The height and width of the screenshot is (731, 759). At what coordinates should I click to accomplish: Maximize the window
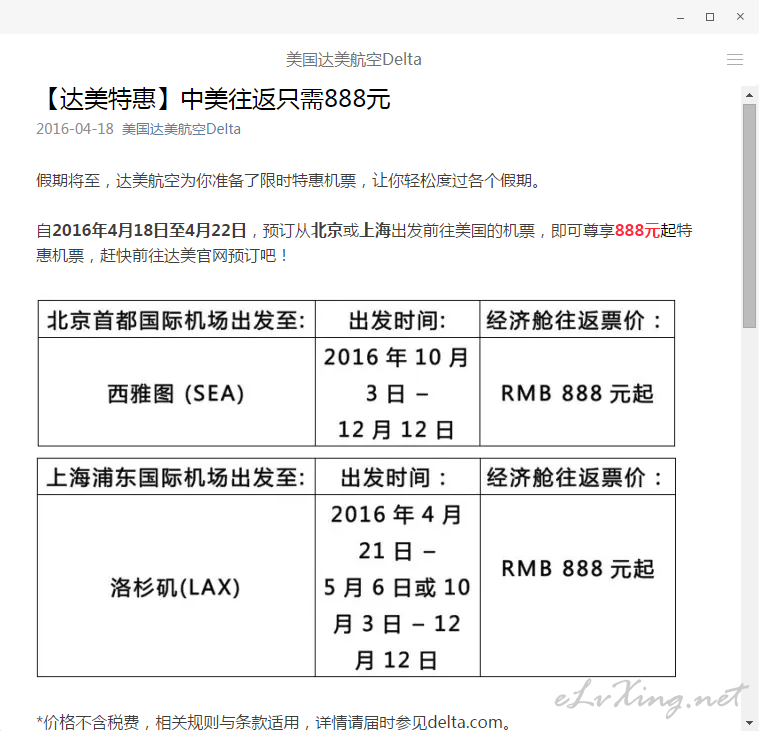pyautogui.click(x=710, y=17)
